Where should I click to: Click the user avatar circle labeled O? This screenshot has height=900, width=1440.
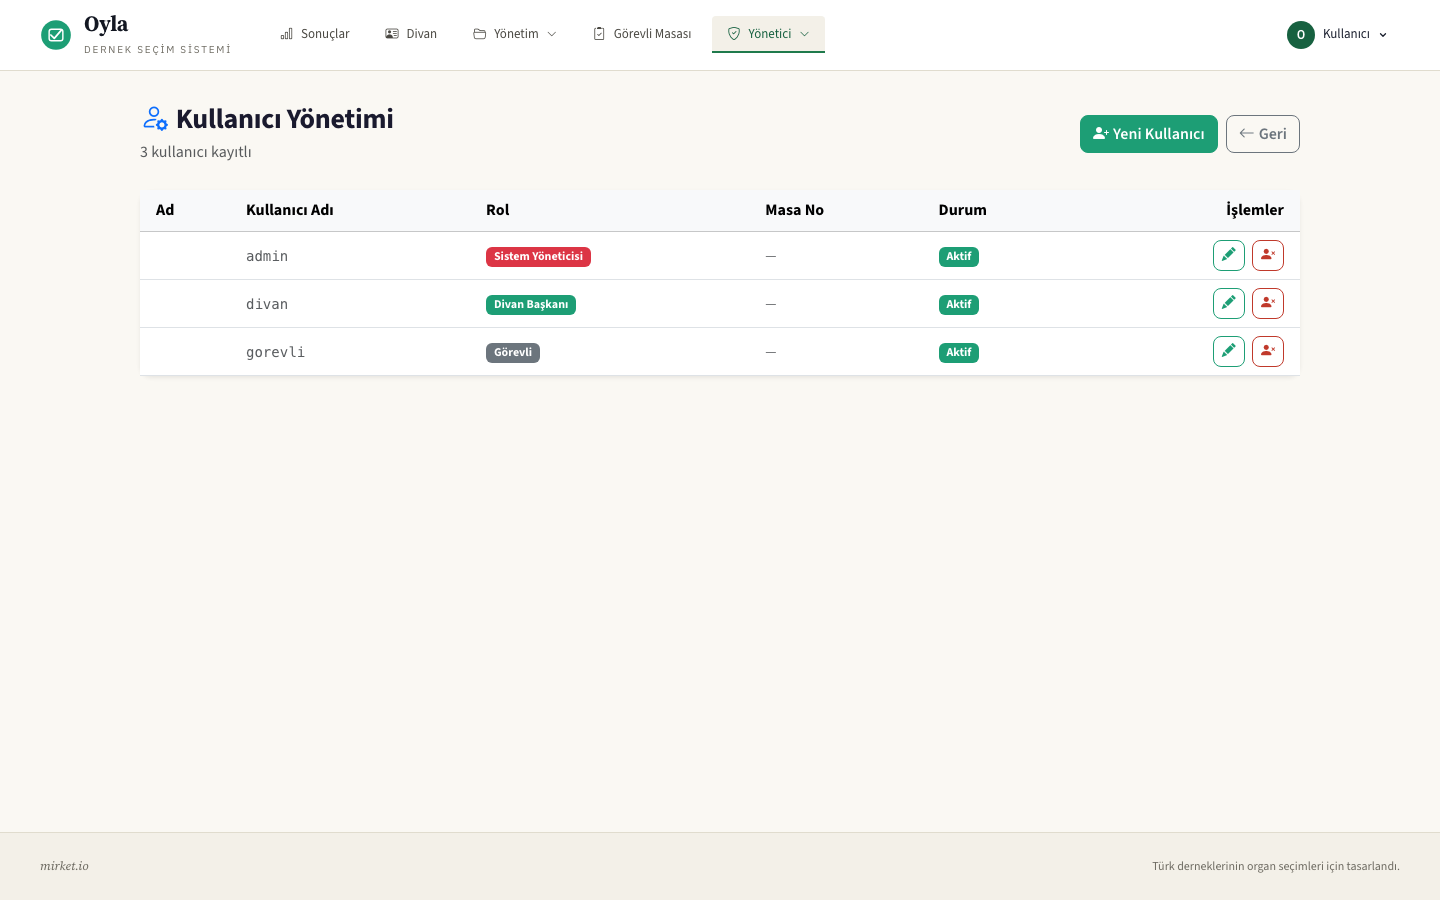[1301, 35]
